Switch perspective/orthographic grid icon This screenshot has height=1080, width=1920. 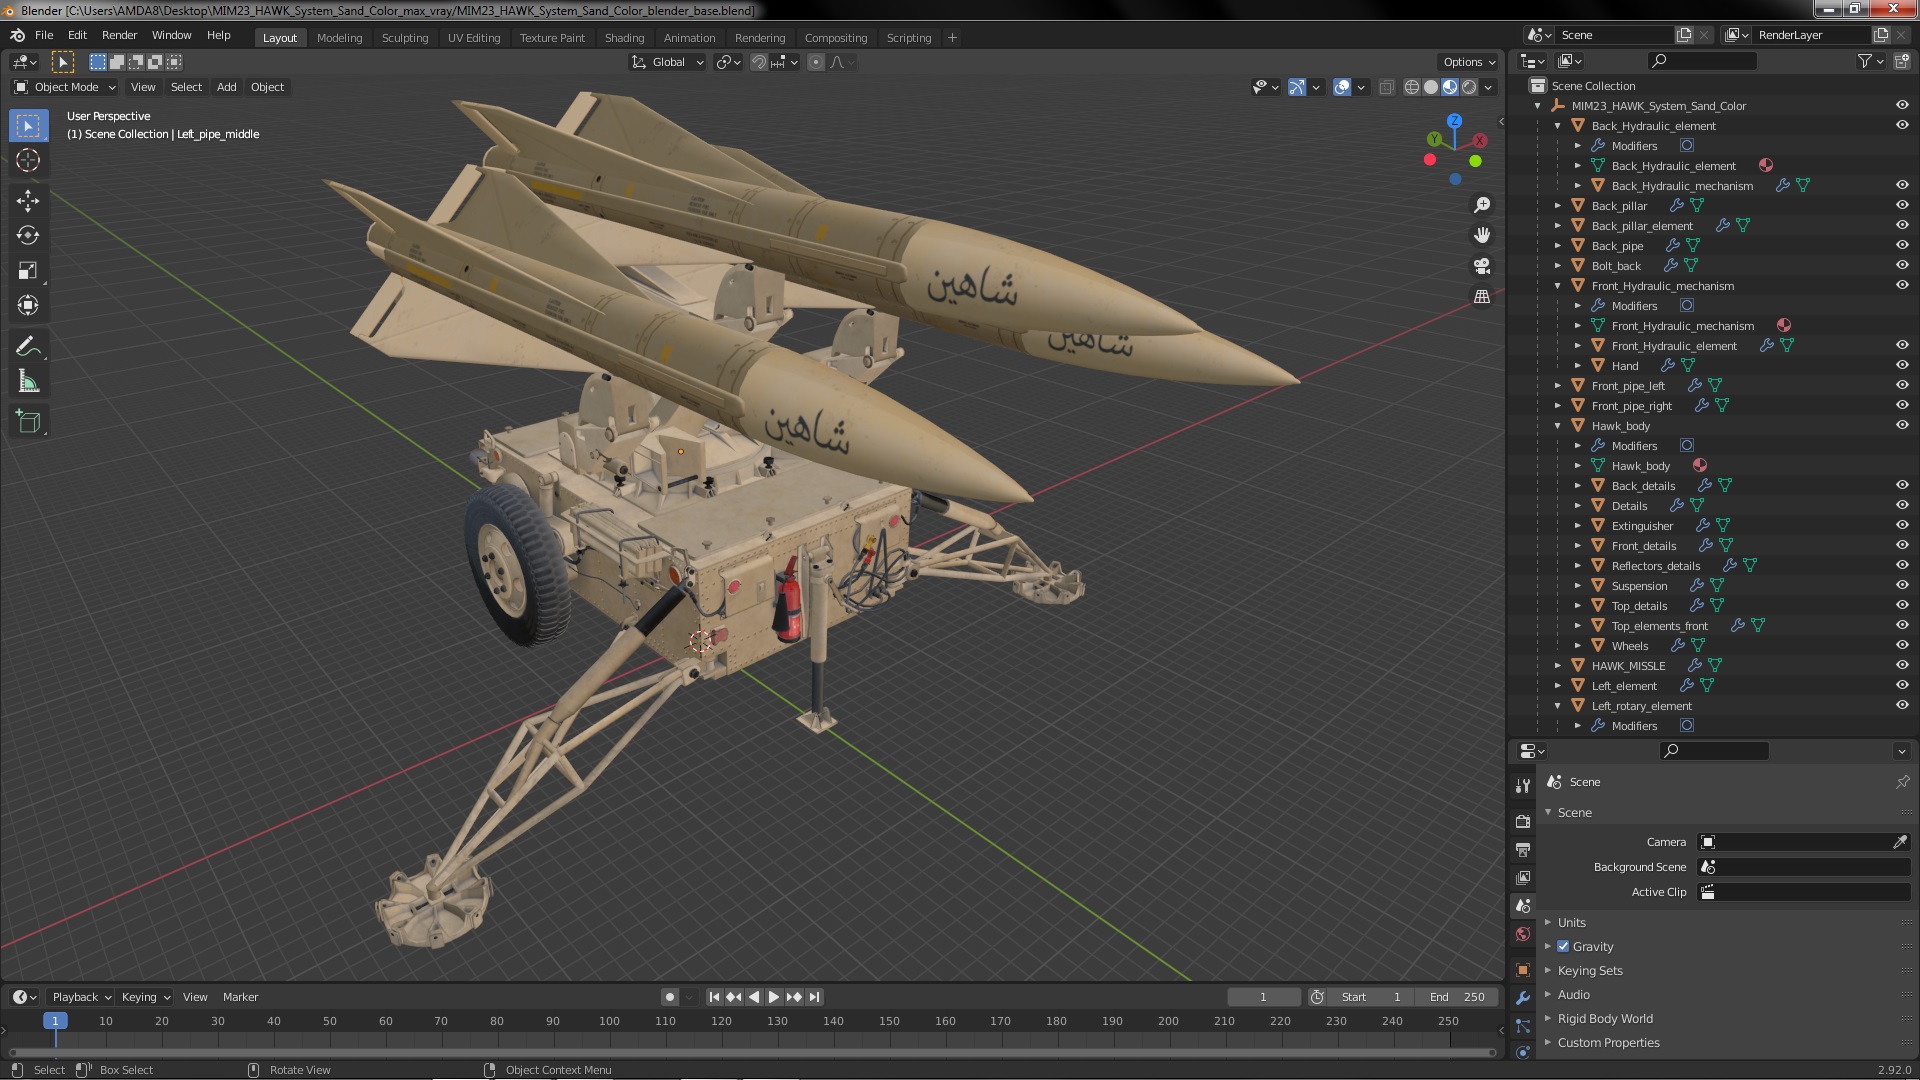coord(1482,297)
